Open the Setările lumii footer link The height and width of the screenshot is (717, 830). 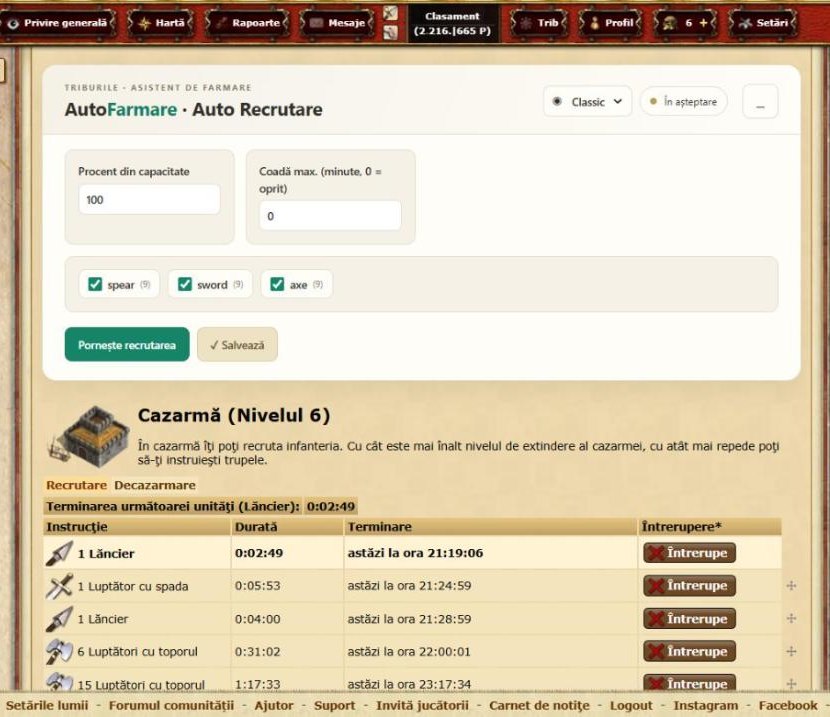pos(47,705)
